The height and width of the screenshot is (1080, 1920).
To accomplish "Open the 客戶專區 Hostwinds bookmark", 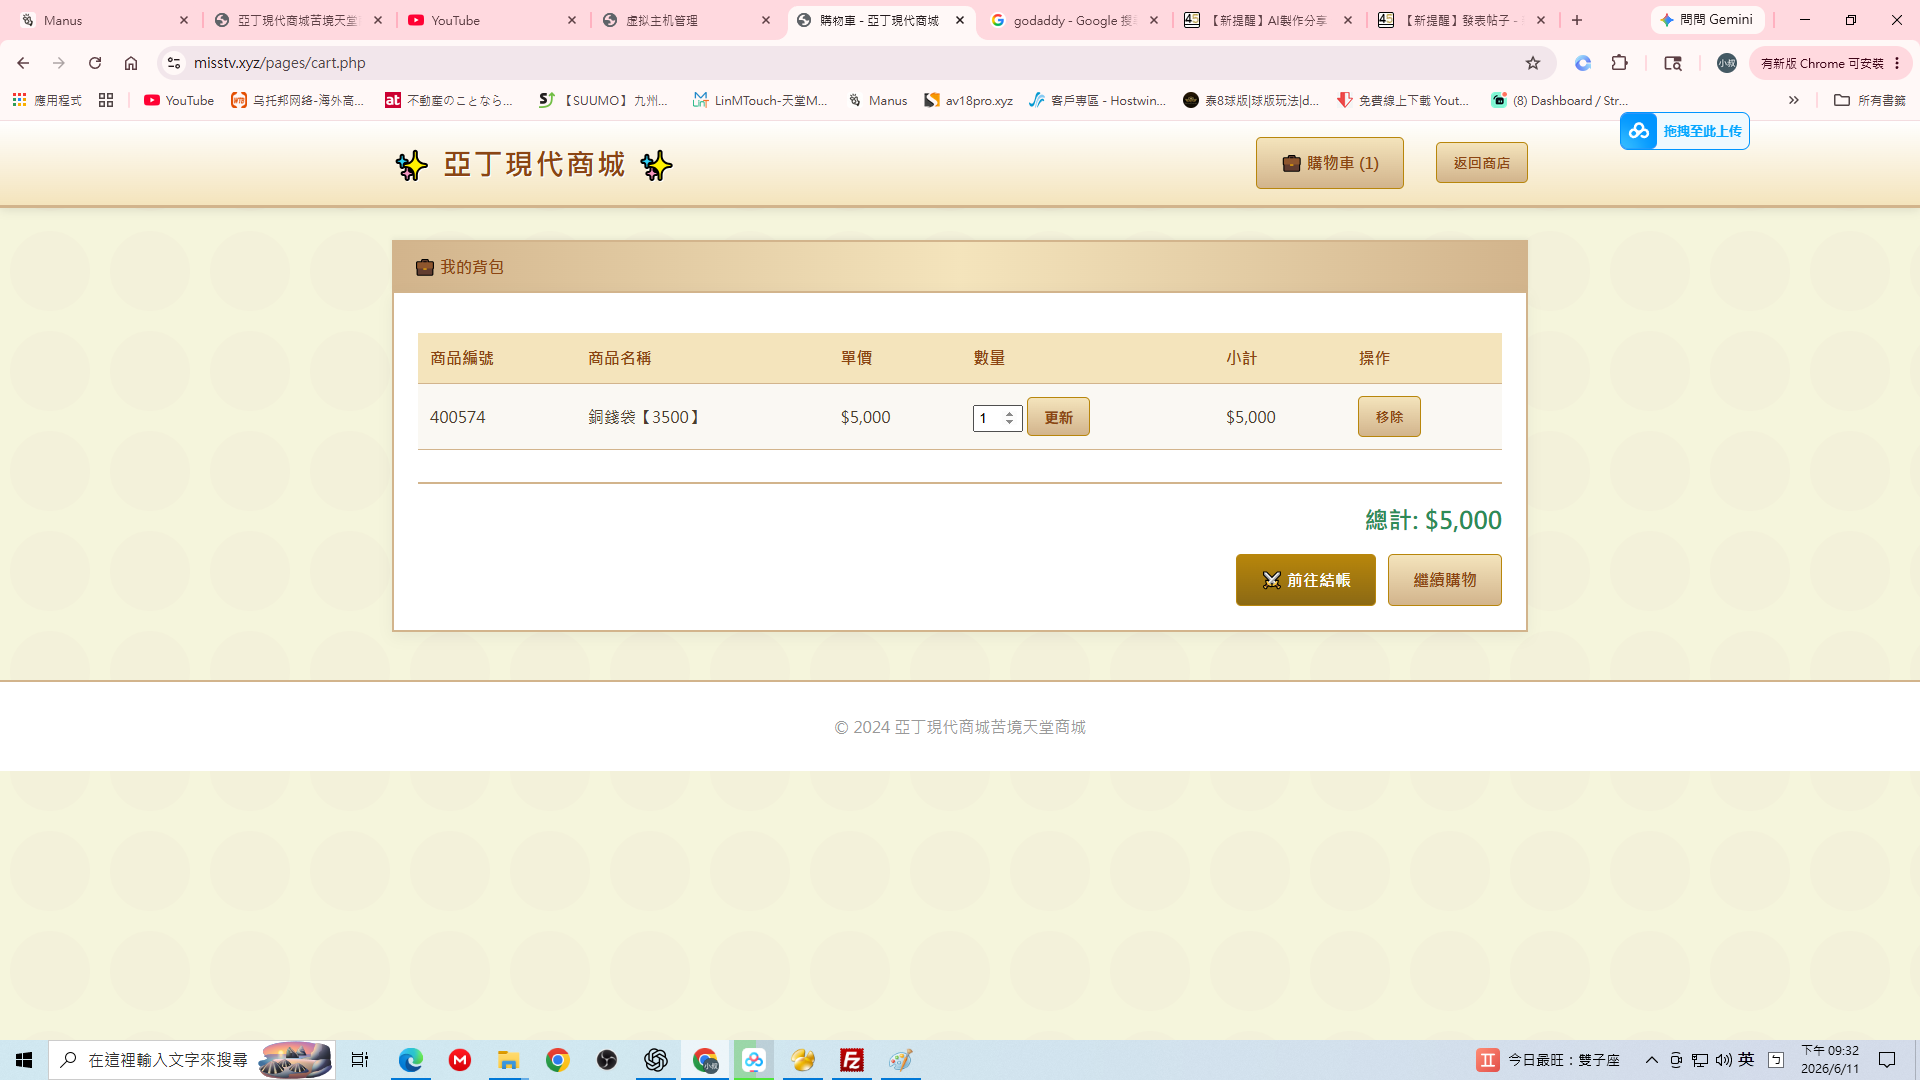I will click(1097, 100).
